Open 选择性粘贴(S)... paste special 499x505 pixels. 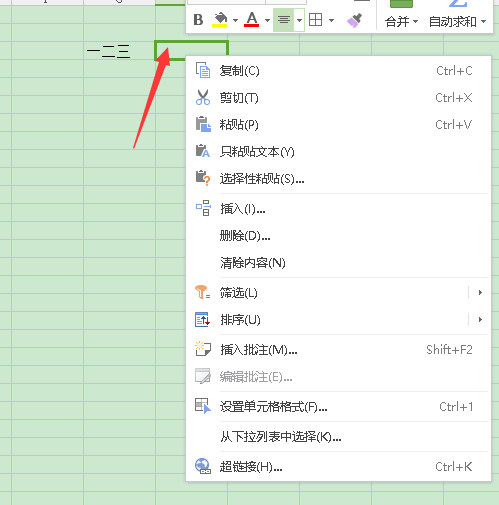[338, 179]
